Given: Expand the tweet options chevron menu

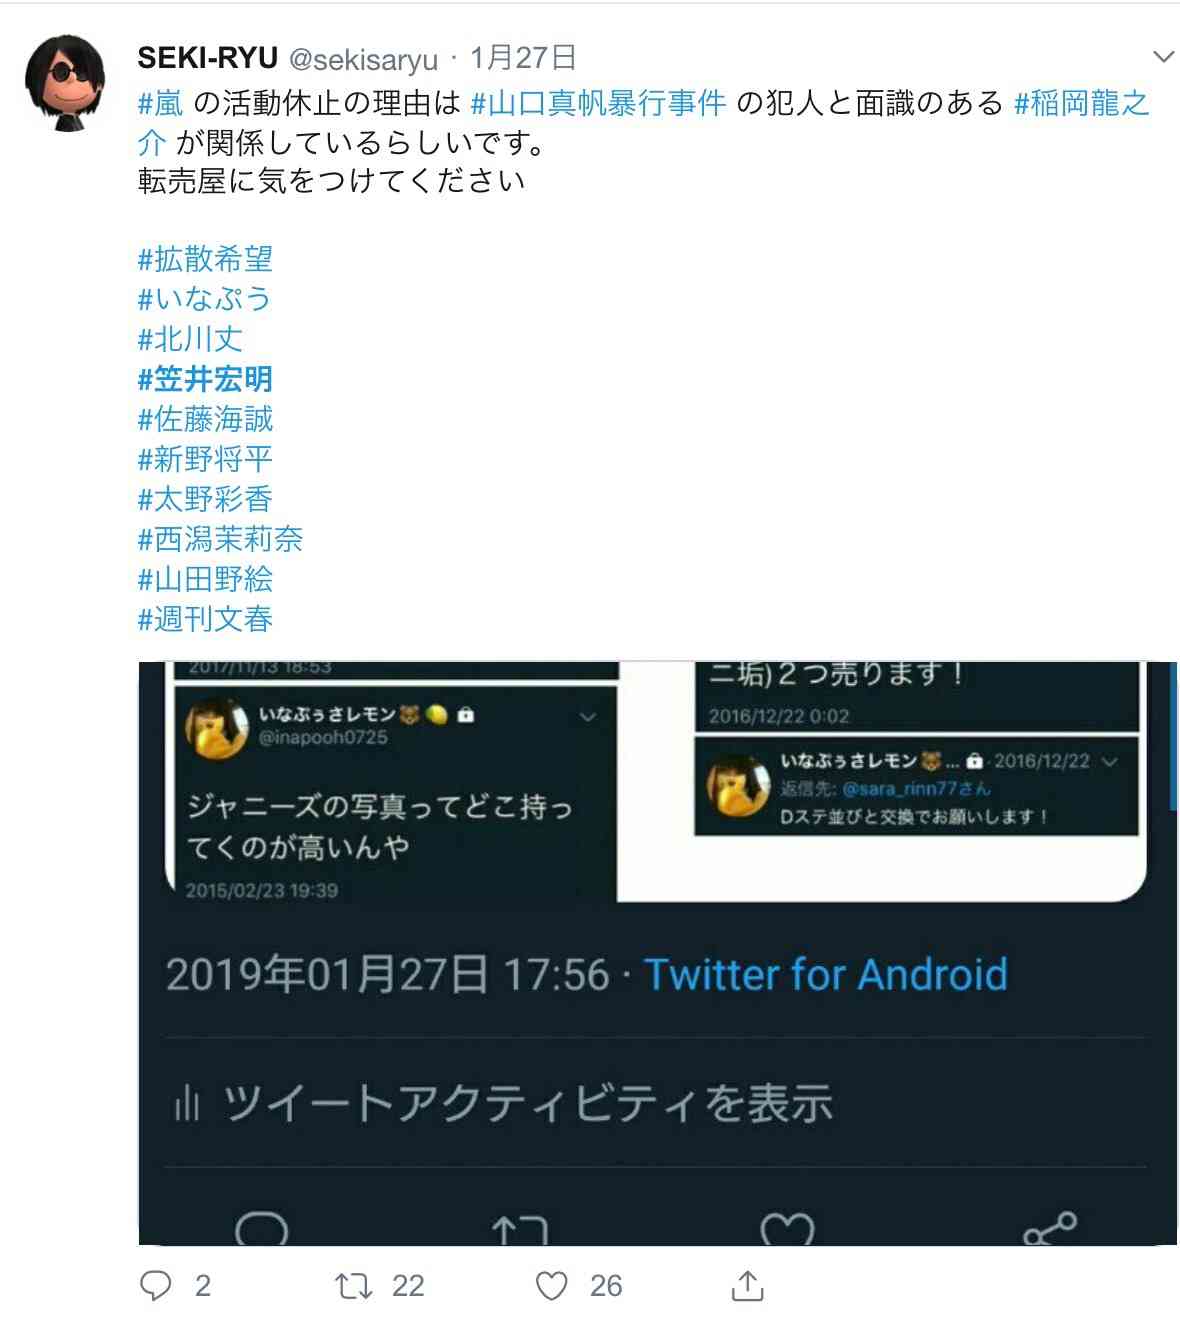Looking at the screenshot, I should click(1163, 57).
